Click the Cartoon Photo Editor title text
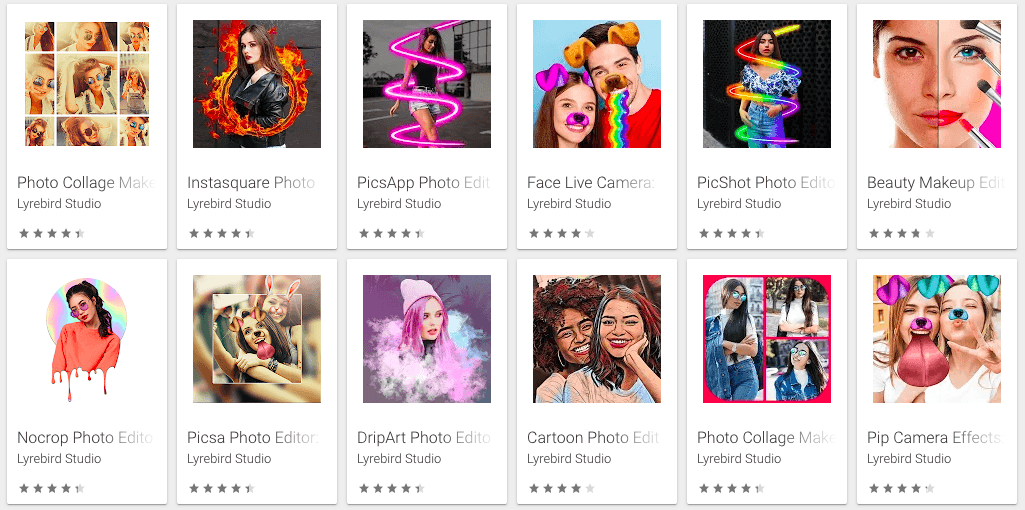The width and height of the screenshot is (1025, 510). pyautogui.click(x=593, y=438)
